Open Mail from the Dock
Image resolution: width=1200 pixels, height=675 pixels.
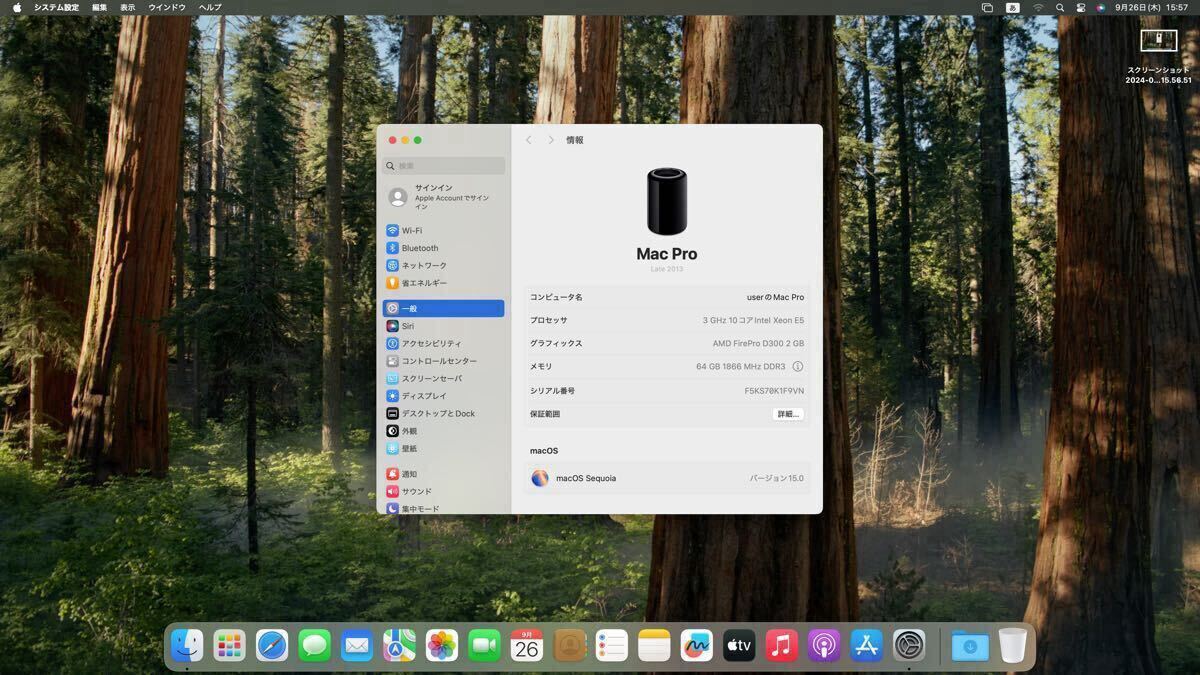357,646
